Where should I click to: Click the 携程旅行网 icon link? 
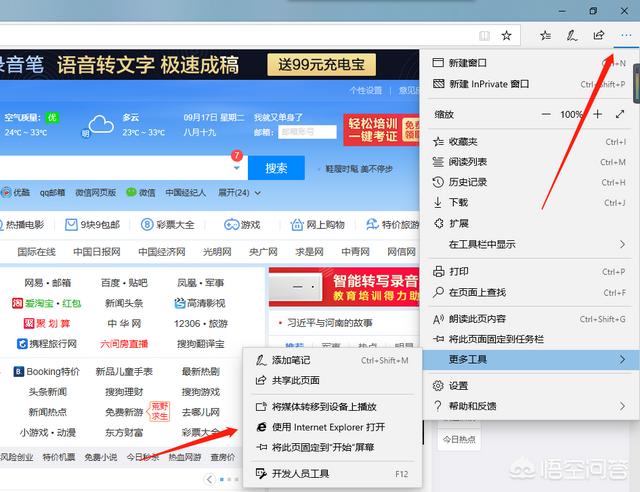tap(22, 344)
